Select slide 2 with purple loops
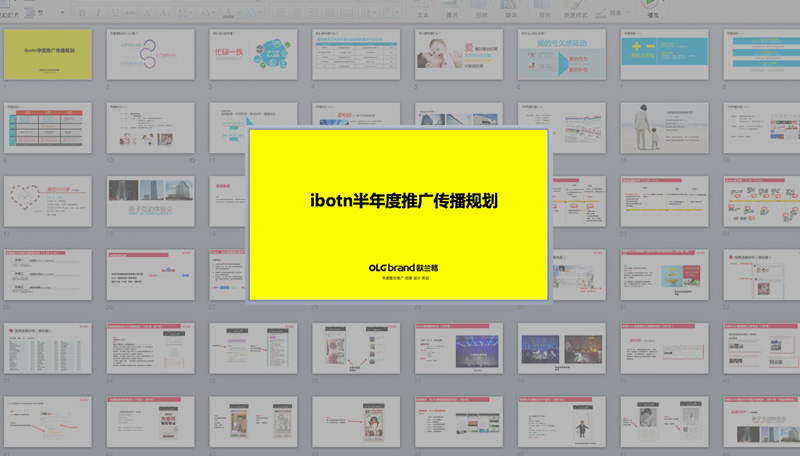800x456 pixels. click(x=151, y=54)
